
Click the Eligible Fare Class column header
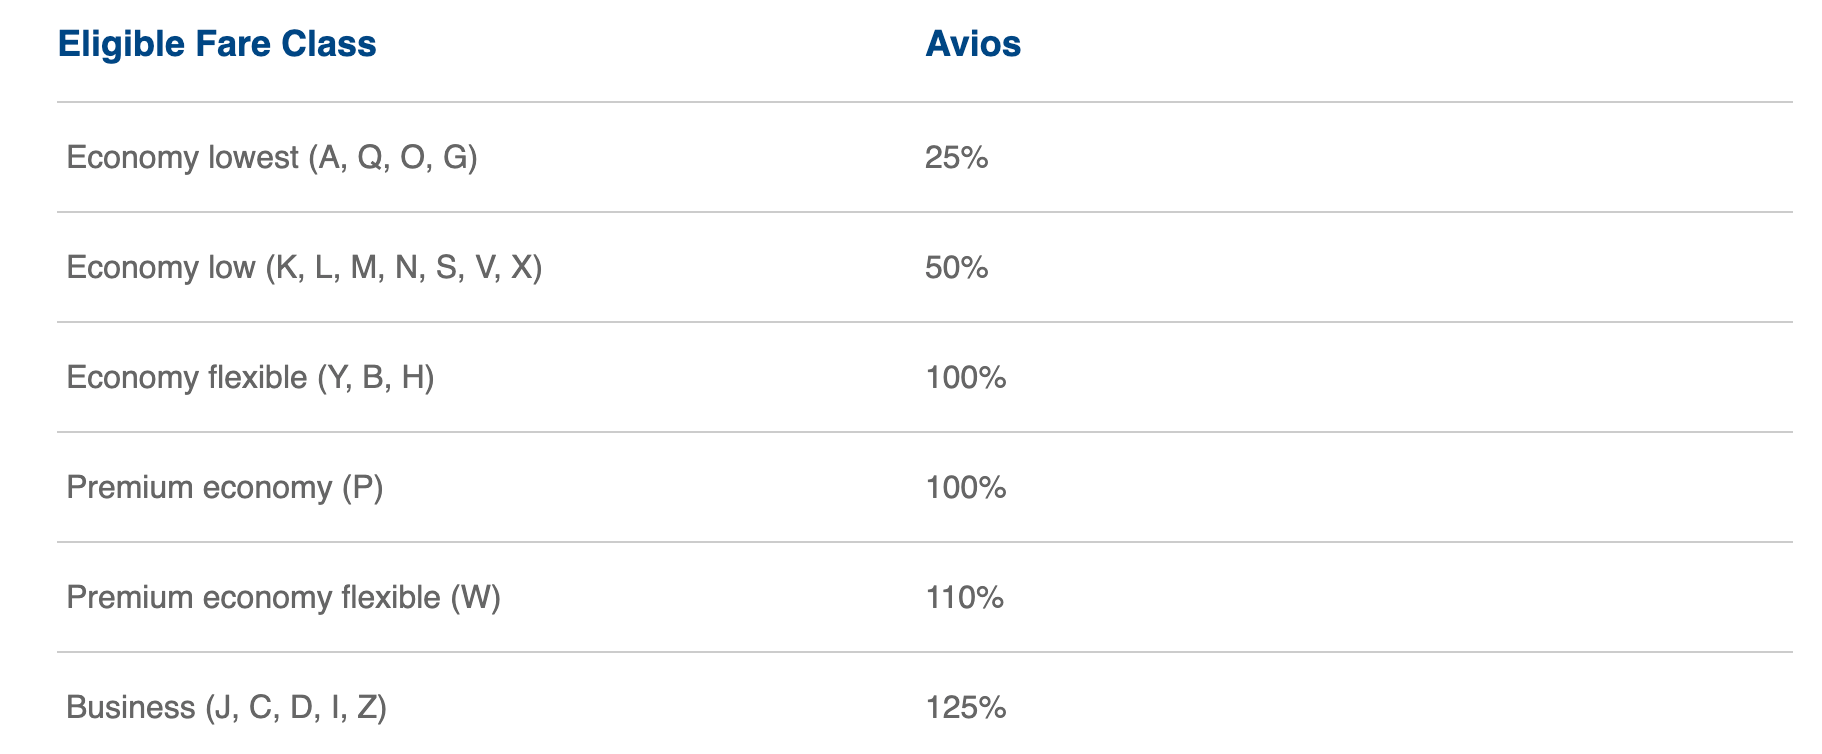[x=217, y=44]
